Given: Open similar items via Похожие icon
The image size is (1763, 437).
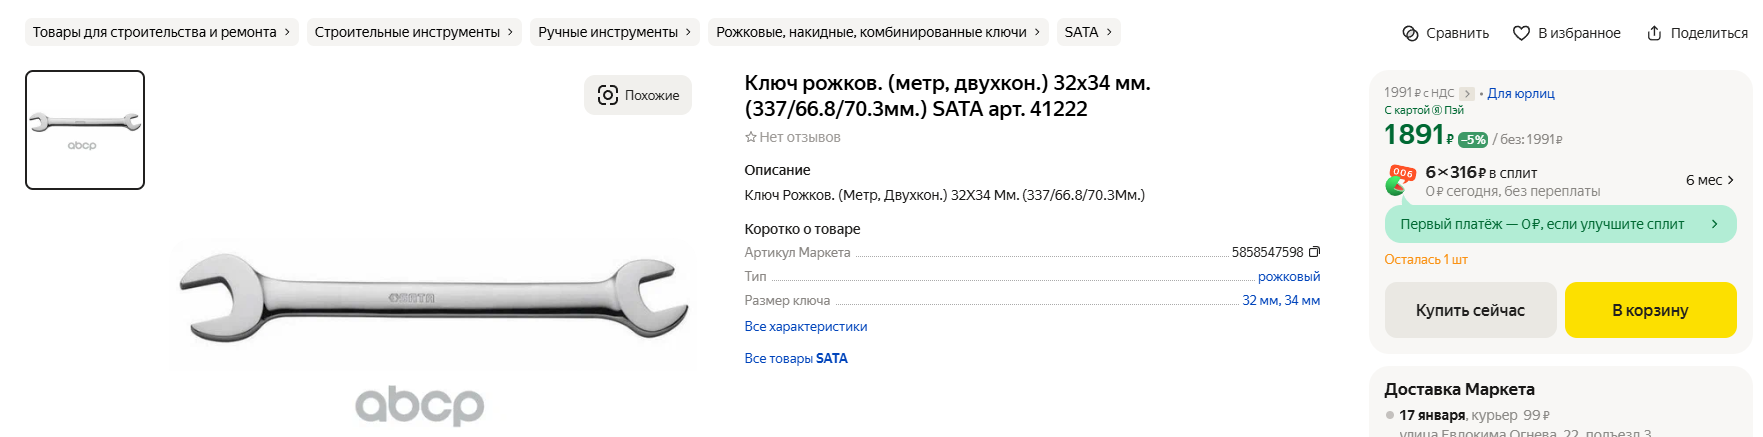Looking at the screenshot, I should pos(608,95).
